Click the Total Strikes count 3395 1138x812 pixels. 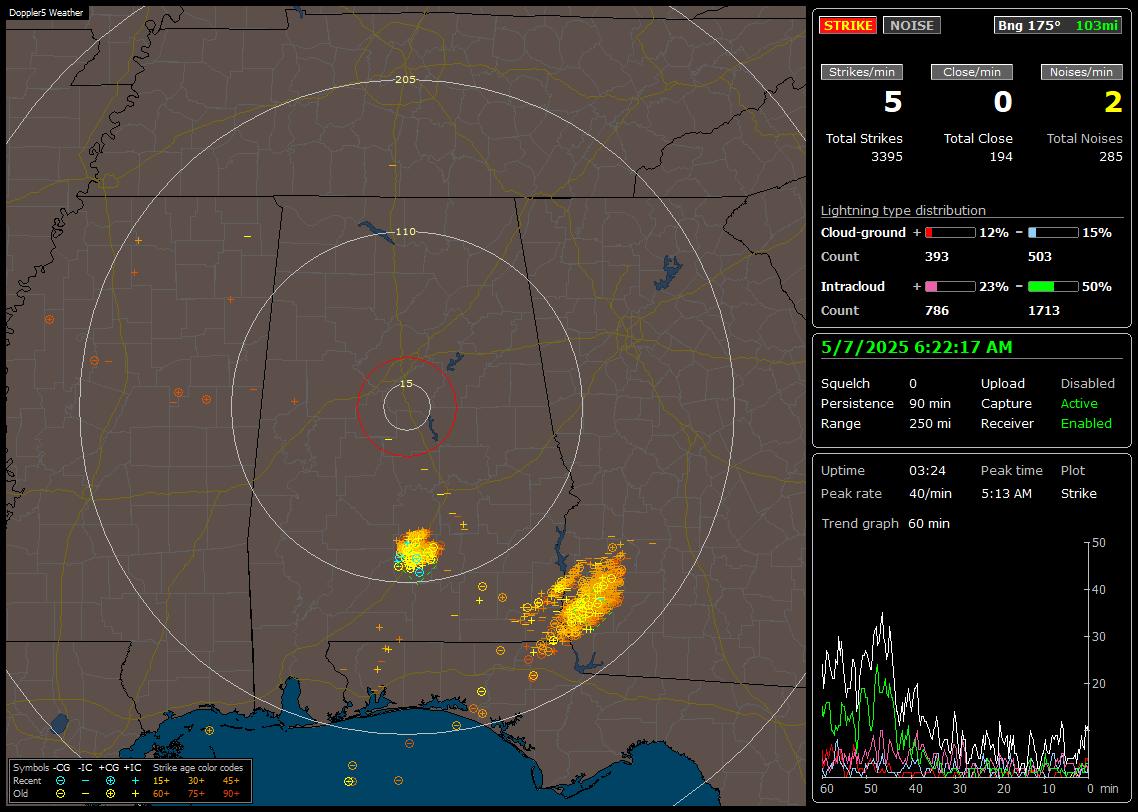coord(887,157)
